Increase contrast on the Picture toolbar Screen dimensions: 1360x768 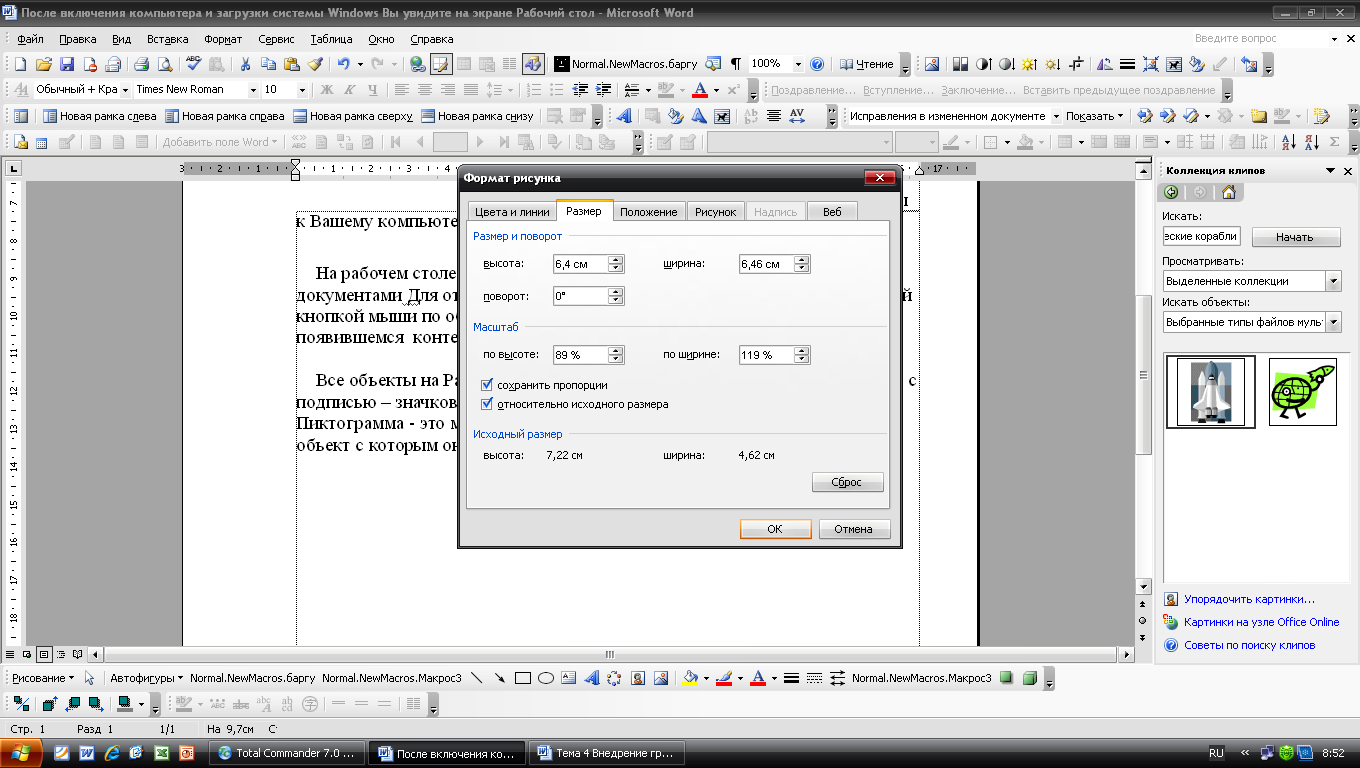[984, 64]
